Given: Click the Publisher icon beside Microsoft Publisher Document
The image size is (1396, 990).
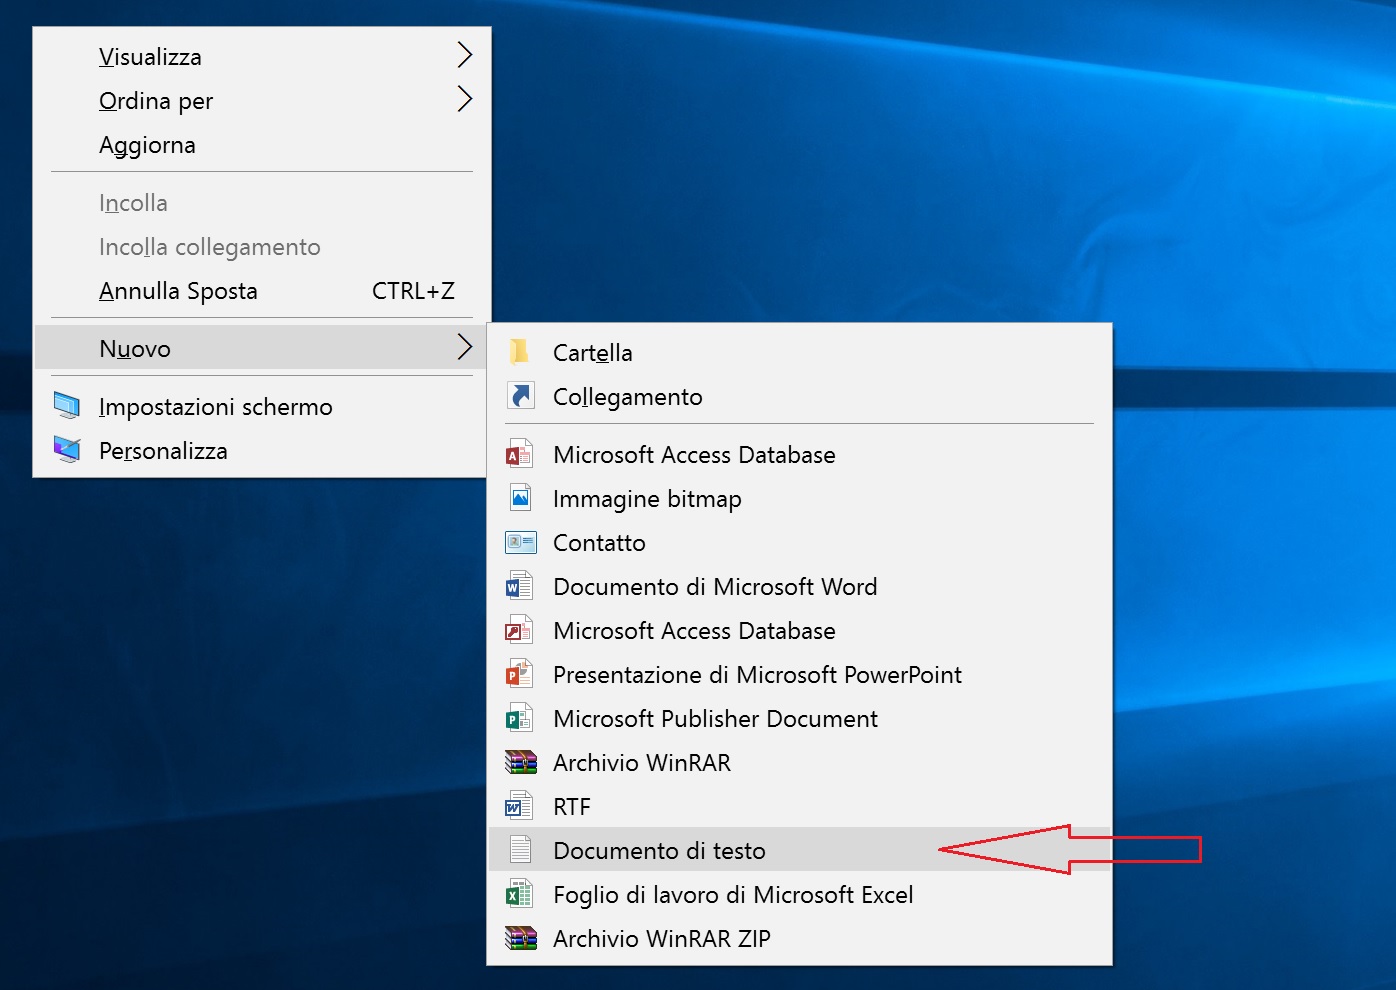Looking at the screenshot, I should point(519,718).
